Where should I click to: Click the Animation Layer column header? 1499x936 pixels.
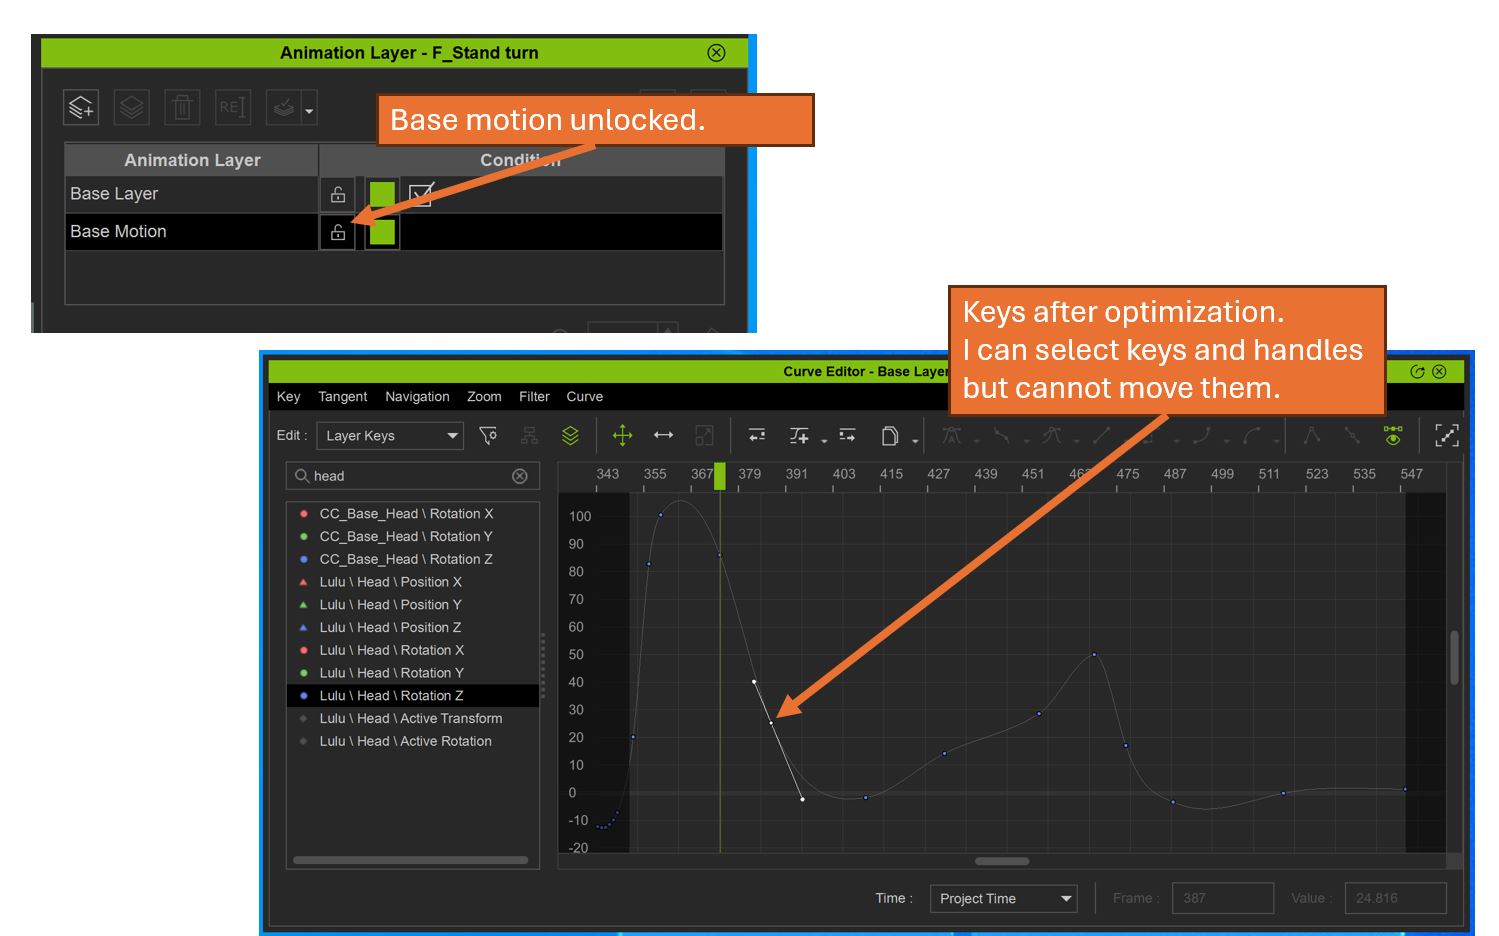tap(192, 160)
